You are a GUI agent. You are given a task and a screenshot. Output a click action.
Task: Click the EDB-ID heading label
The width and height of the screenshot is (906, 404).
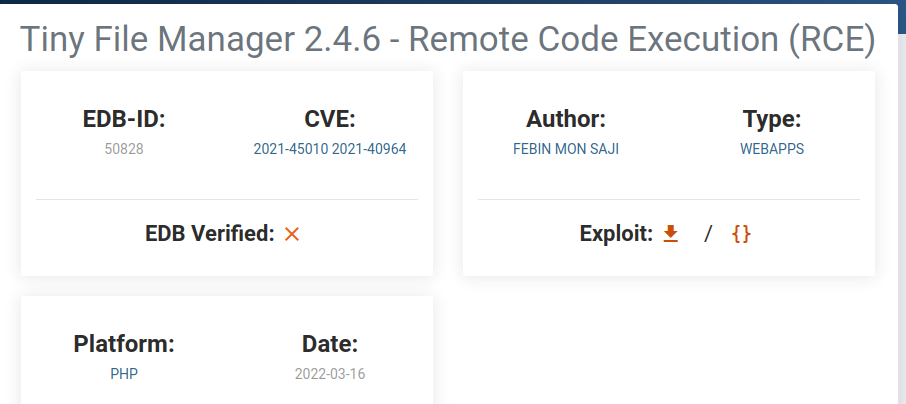[x=124, y=119]
